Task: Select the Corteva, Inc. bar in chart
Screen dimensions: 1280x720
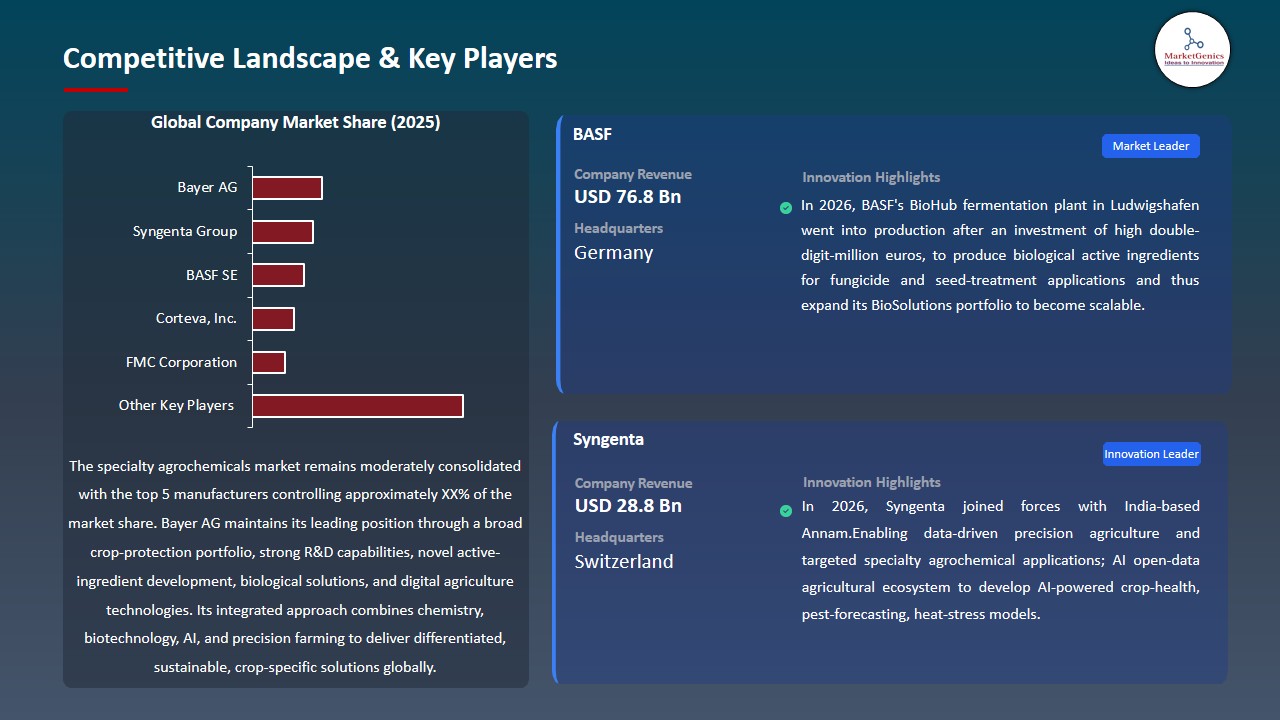Action: point(273,319)
